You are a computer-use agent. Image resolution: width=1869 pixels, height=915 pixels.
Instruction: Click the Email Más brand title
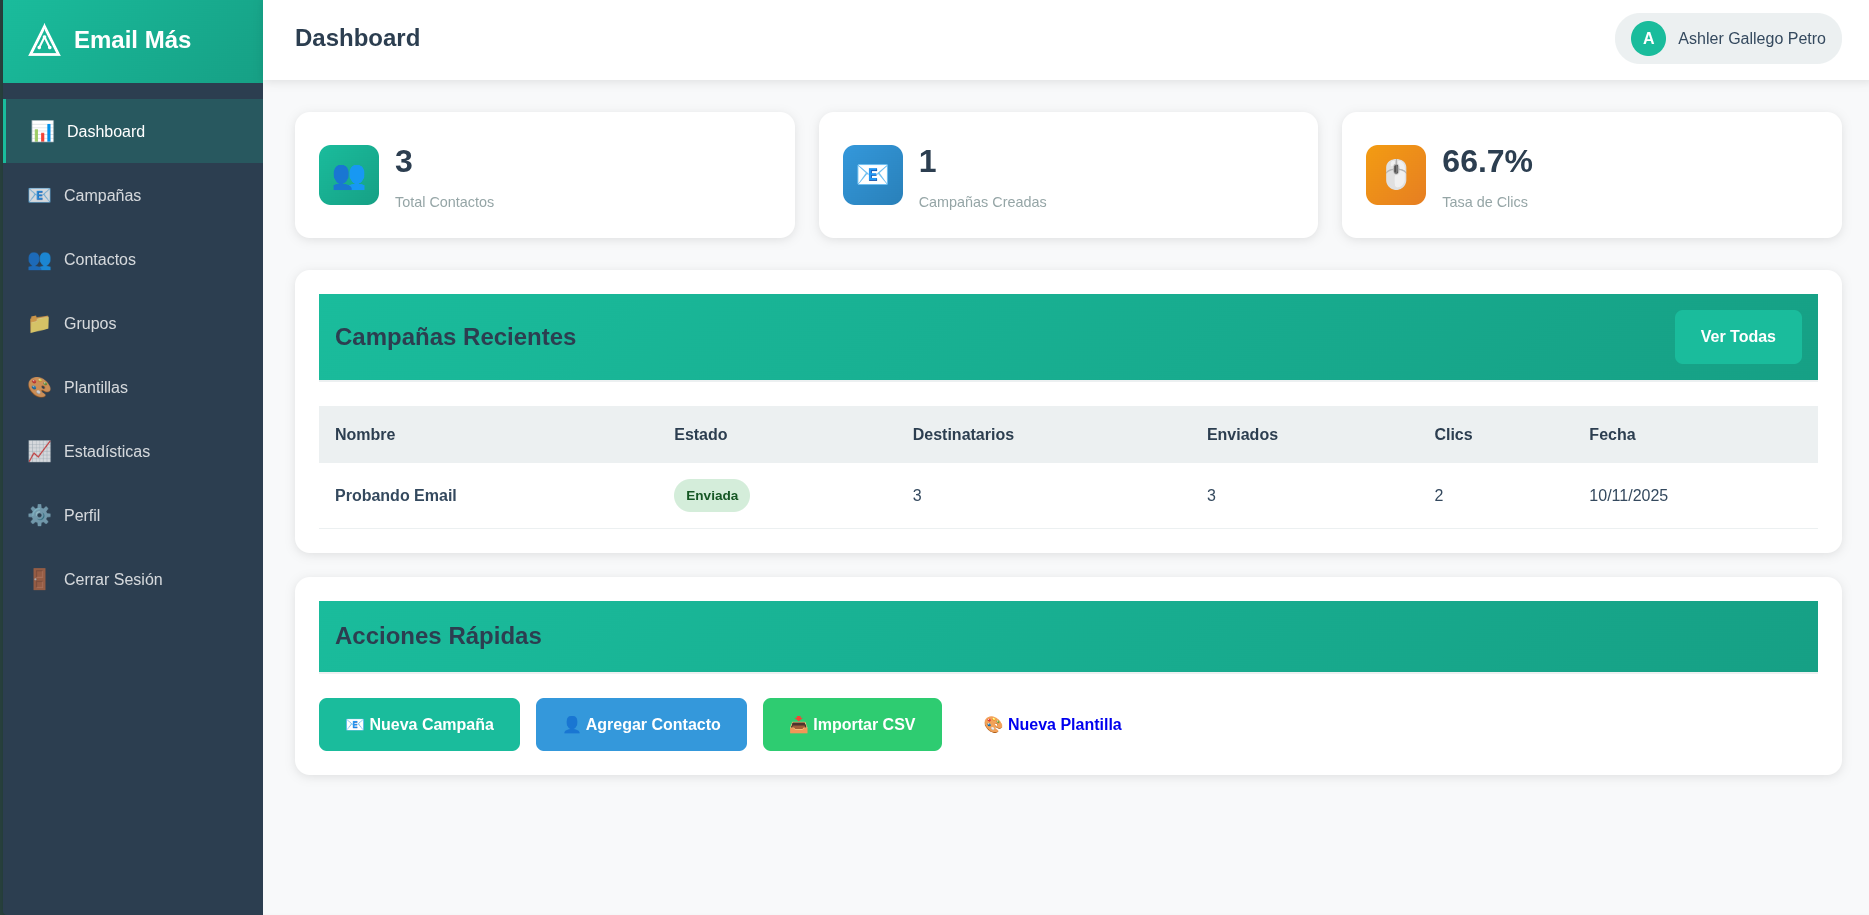coord(132,40)
